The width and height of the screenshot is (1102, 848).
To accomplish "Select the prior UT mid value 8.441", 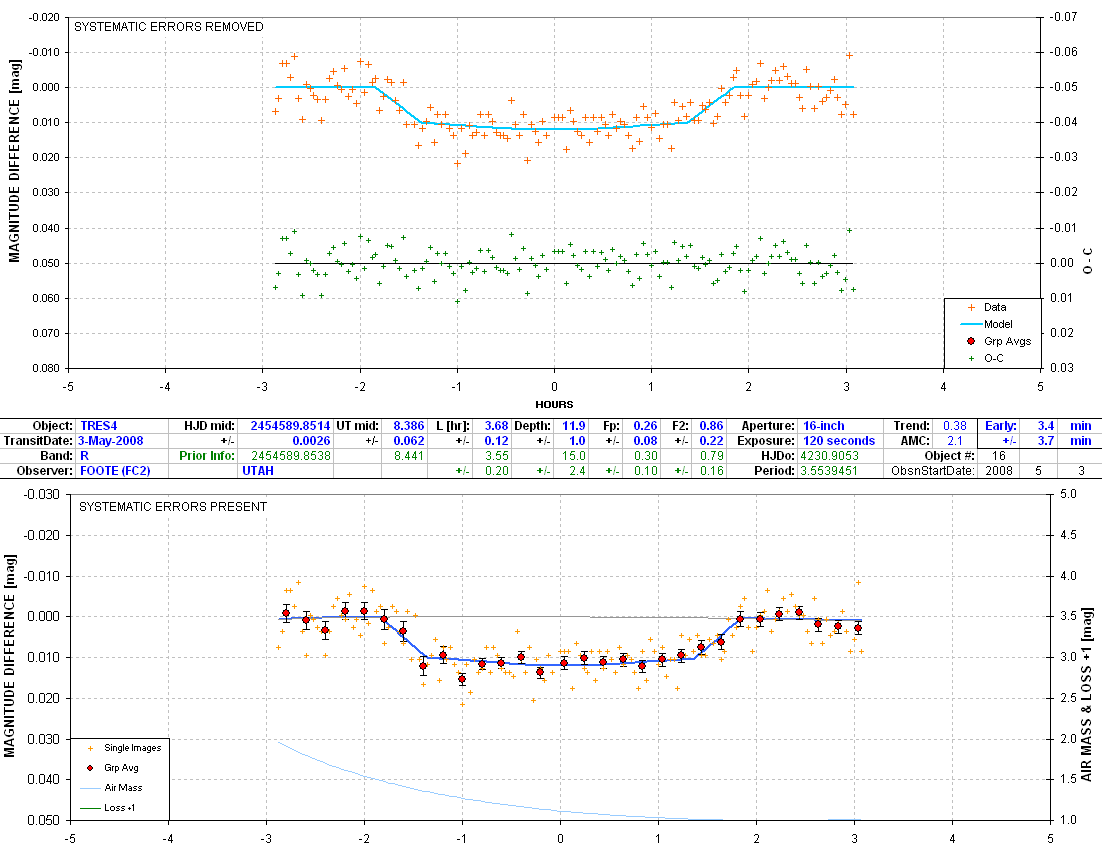I will pyautogui.click(x=408, y=455).
